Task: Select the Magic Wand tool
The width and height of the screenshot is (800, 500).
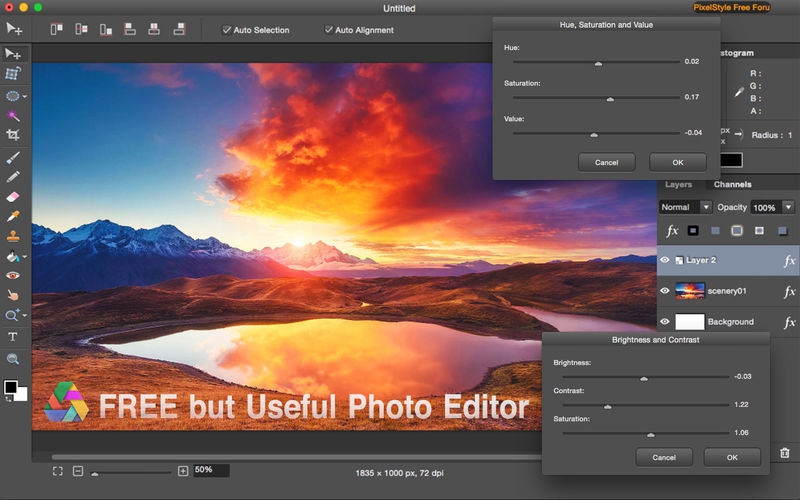Action: point(13,116)
